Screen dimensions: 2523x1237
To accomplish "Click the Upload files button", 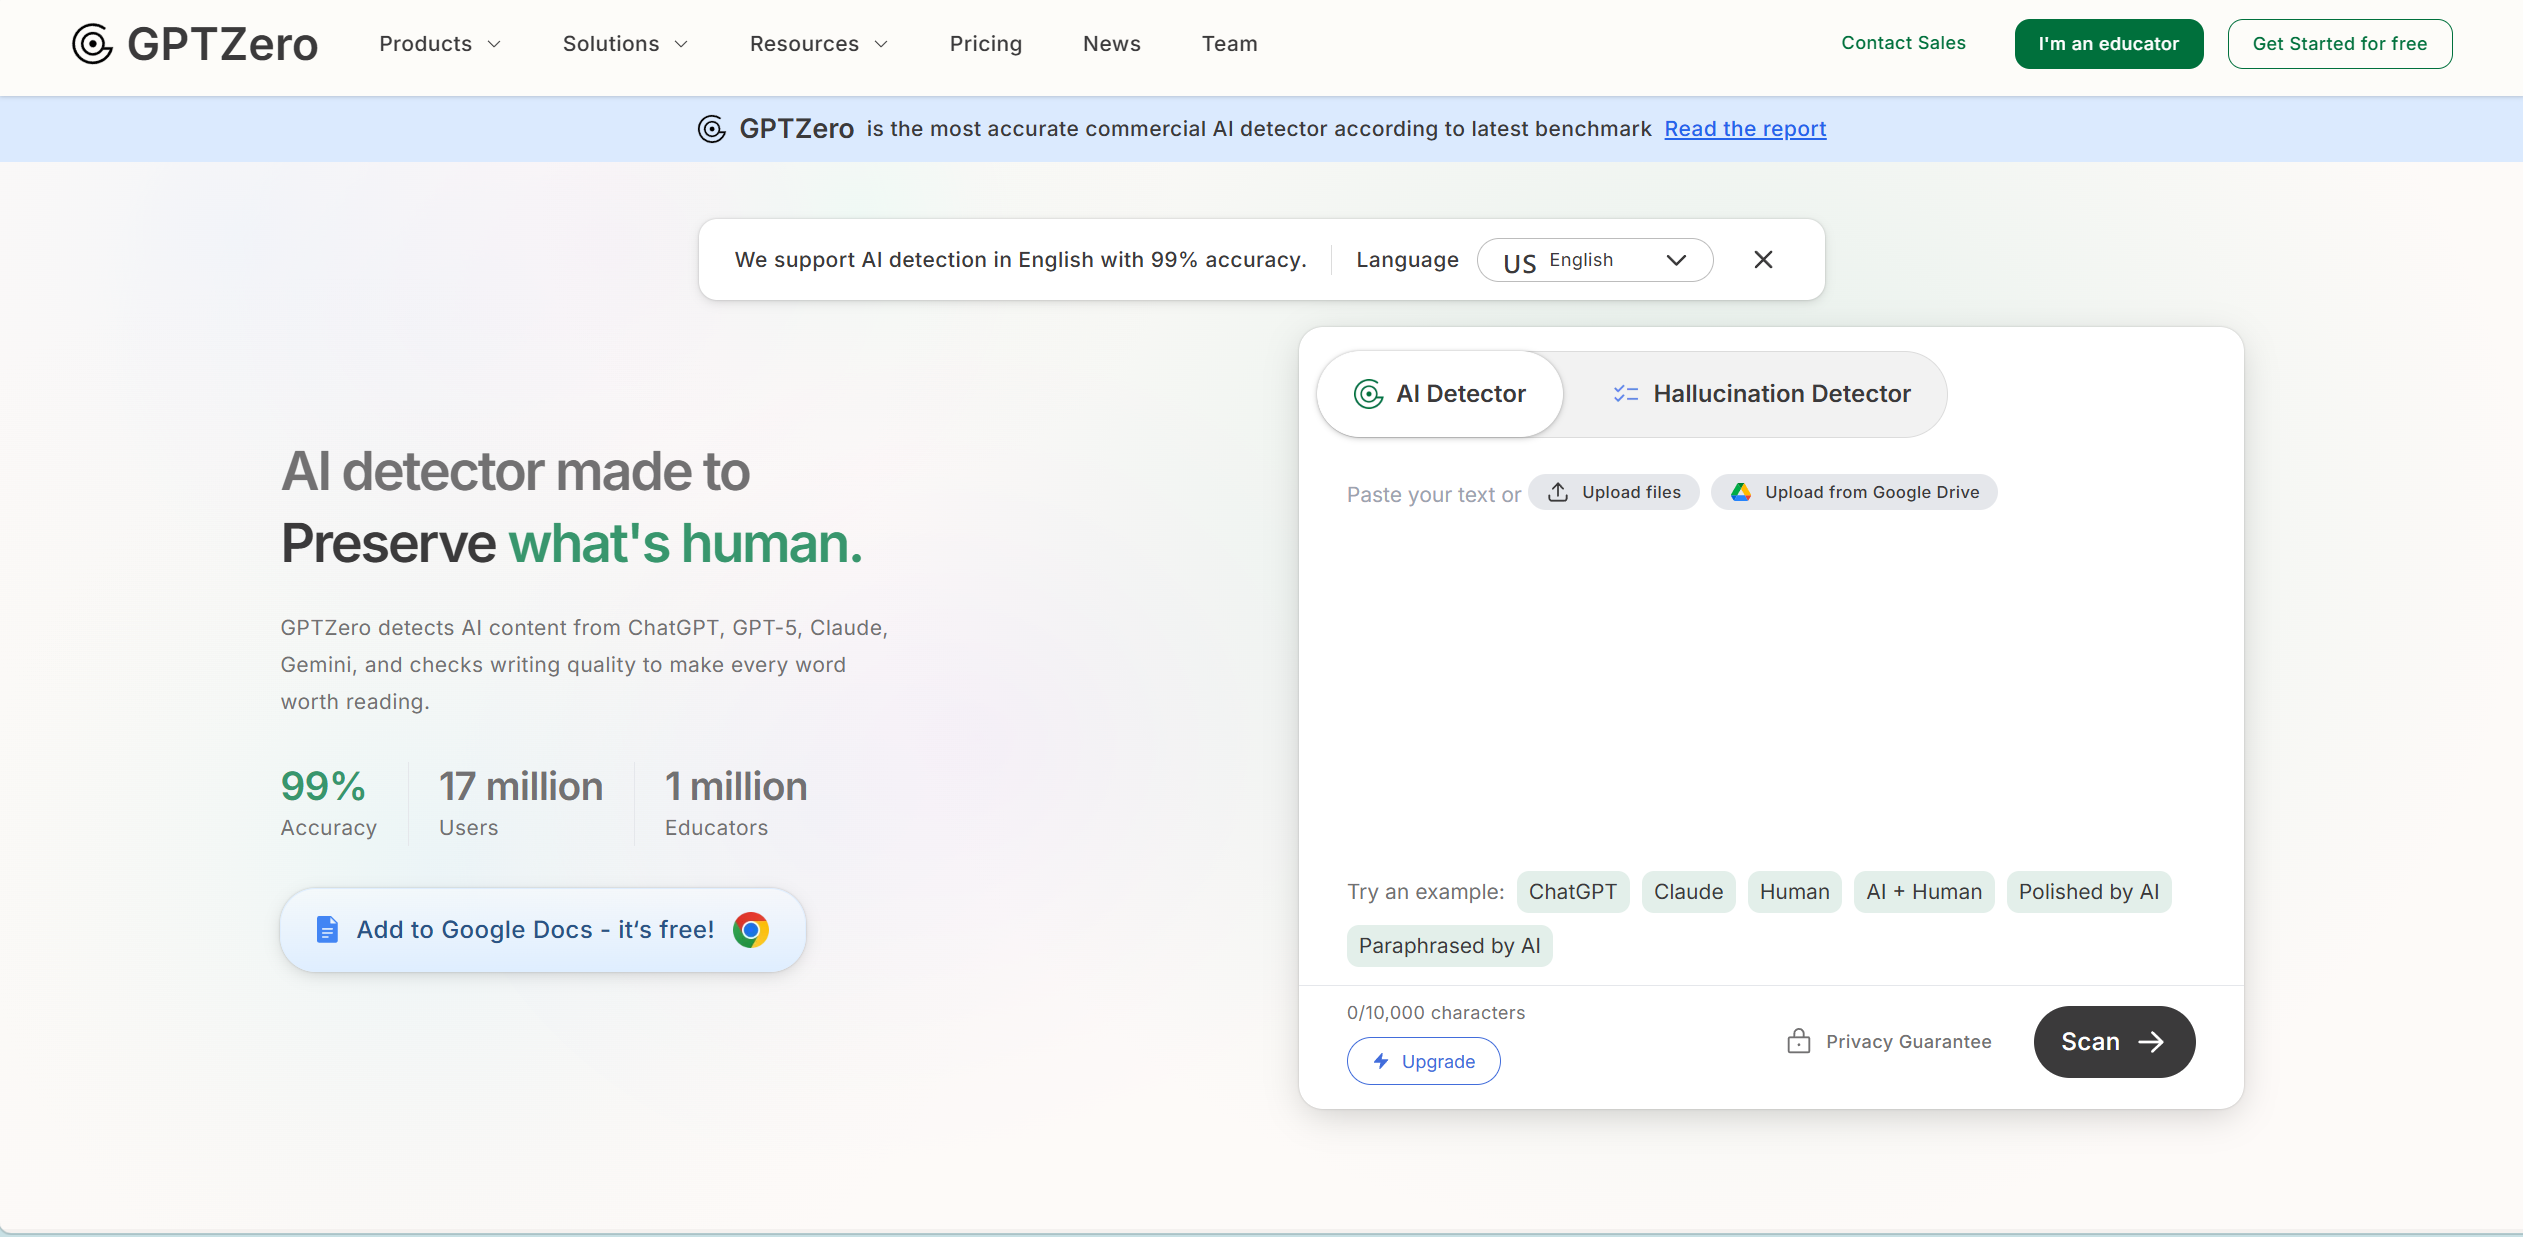I will [1614, 492].
